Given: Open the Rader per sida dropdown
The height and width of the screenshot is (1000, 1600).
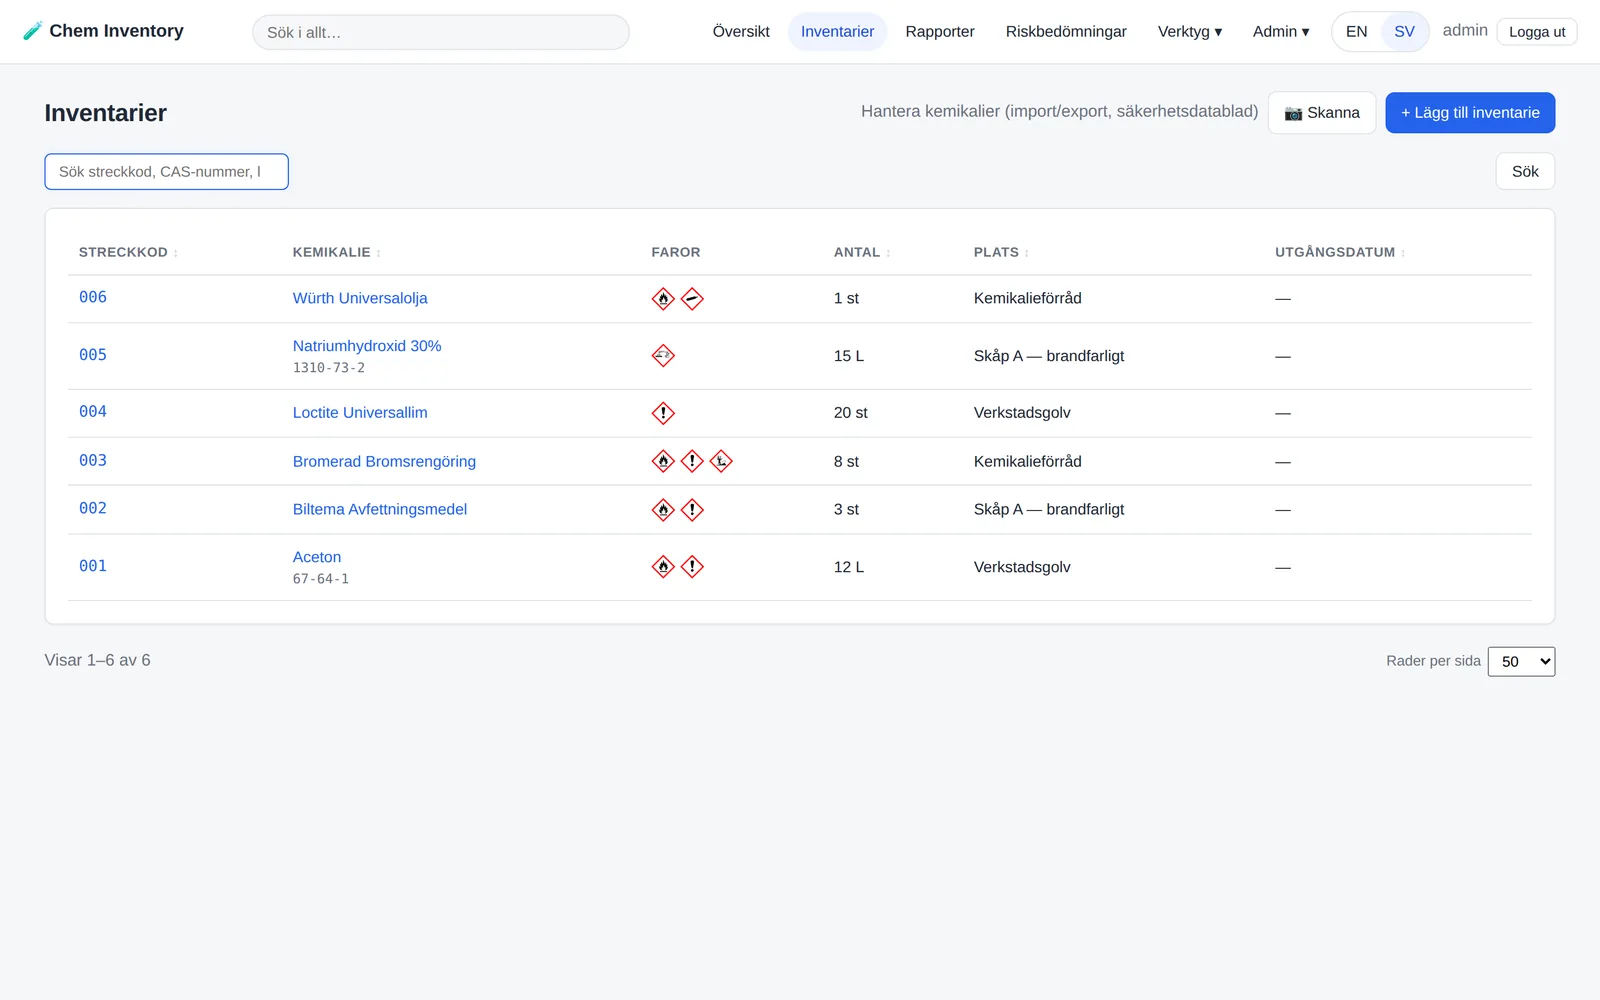Looking at the screenshot, I should tap(1521, 662).
